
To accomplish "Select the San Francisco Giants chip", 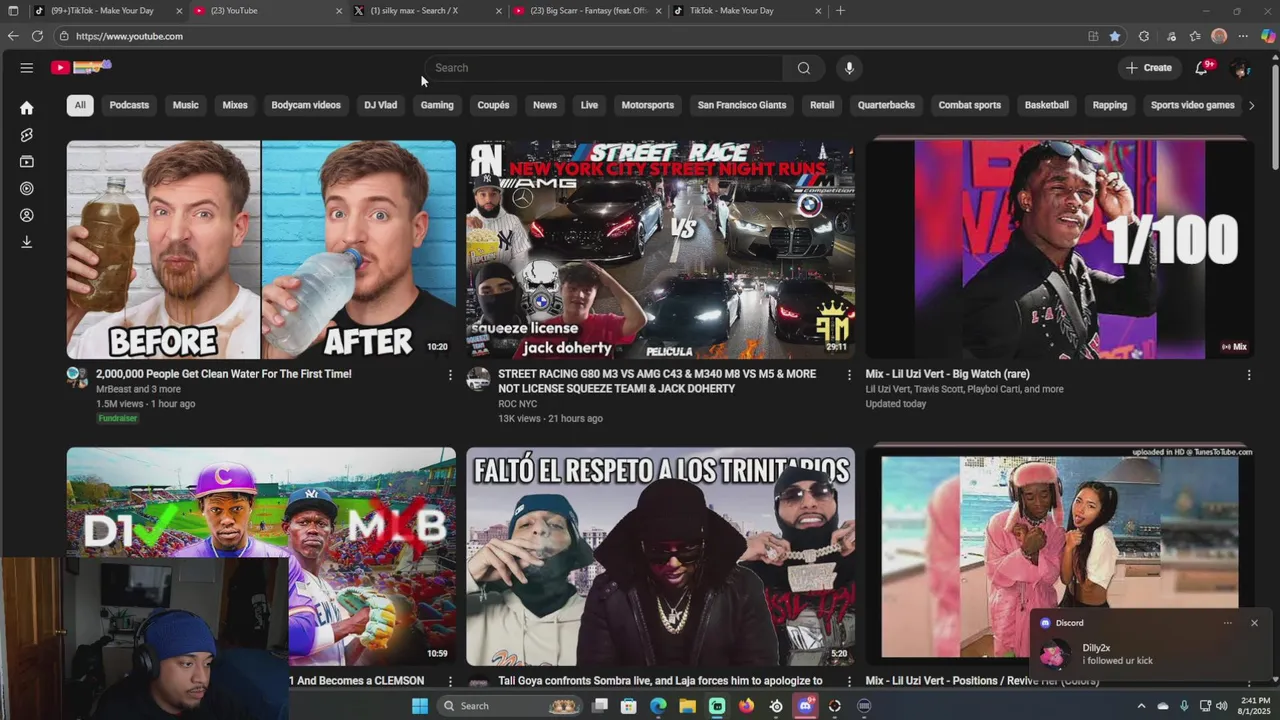I will click(x=742, y=105).
